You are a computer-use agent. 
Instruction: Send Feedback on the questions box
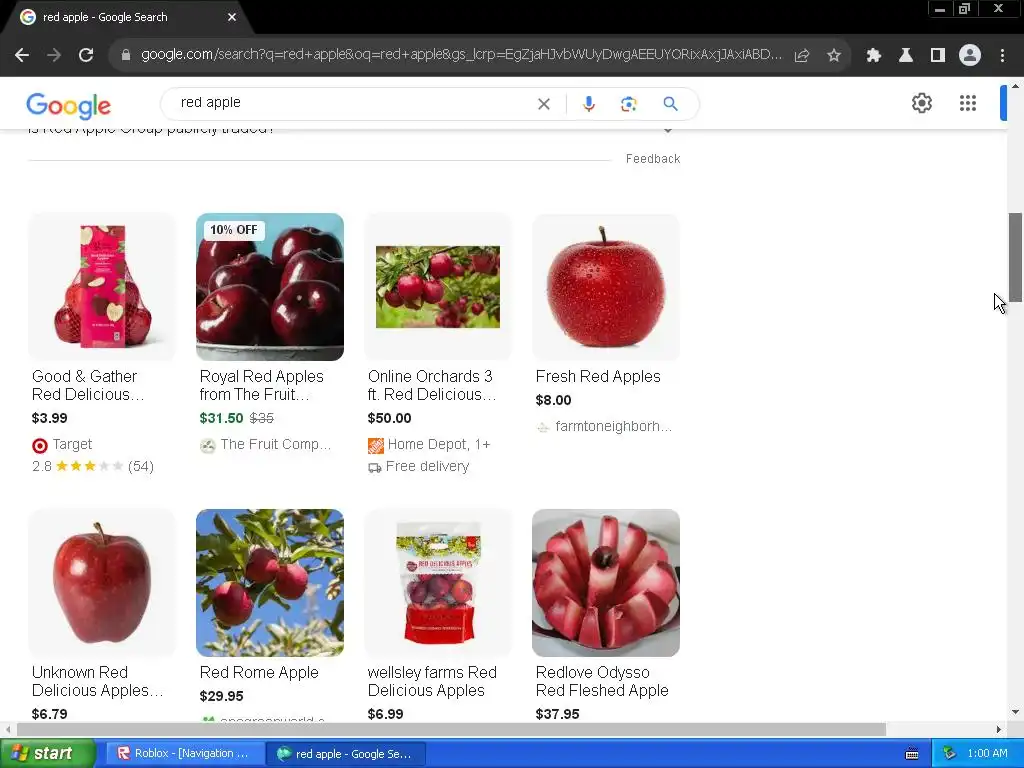652,159
